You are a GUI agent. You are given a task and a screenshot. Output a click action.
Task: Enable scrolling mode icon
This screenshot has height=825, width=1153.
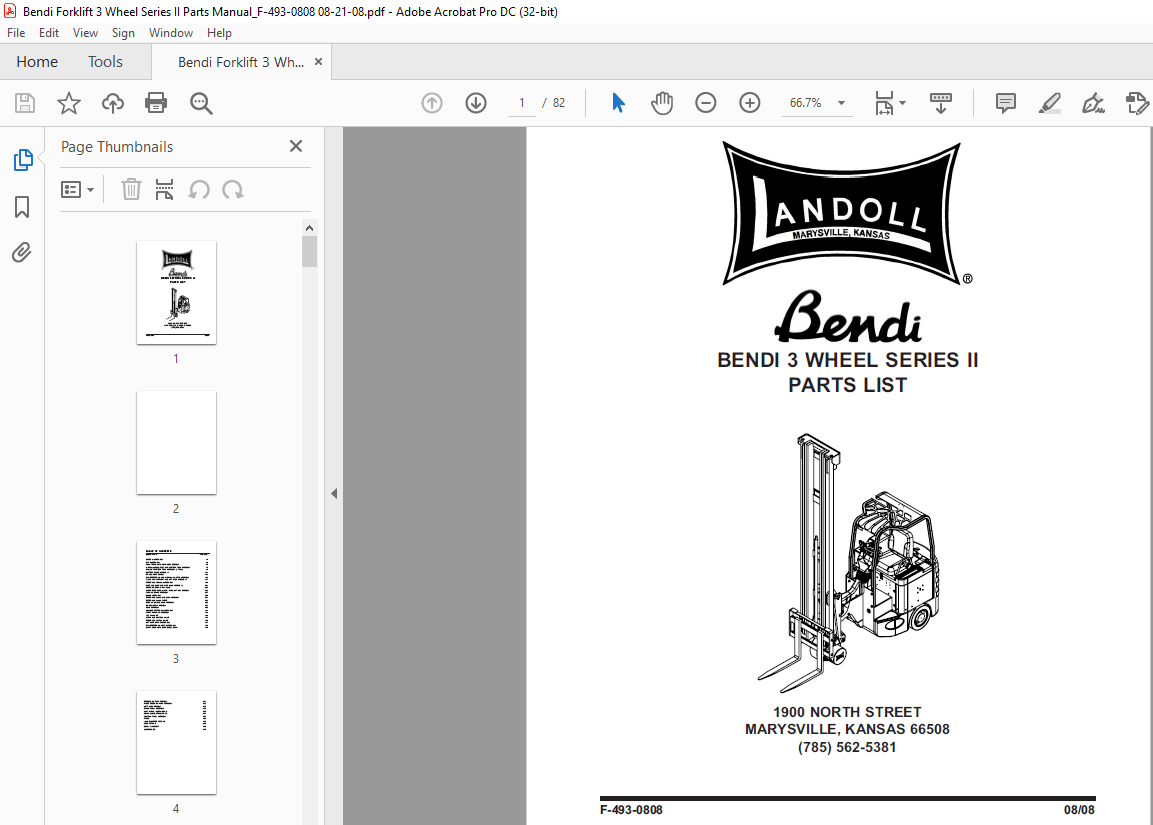click(x=940, y=103)
